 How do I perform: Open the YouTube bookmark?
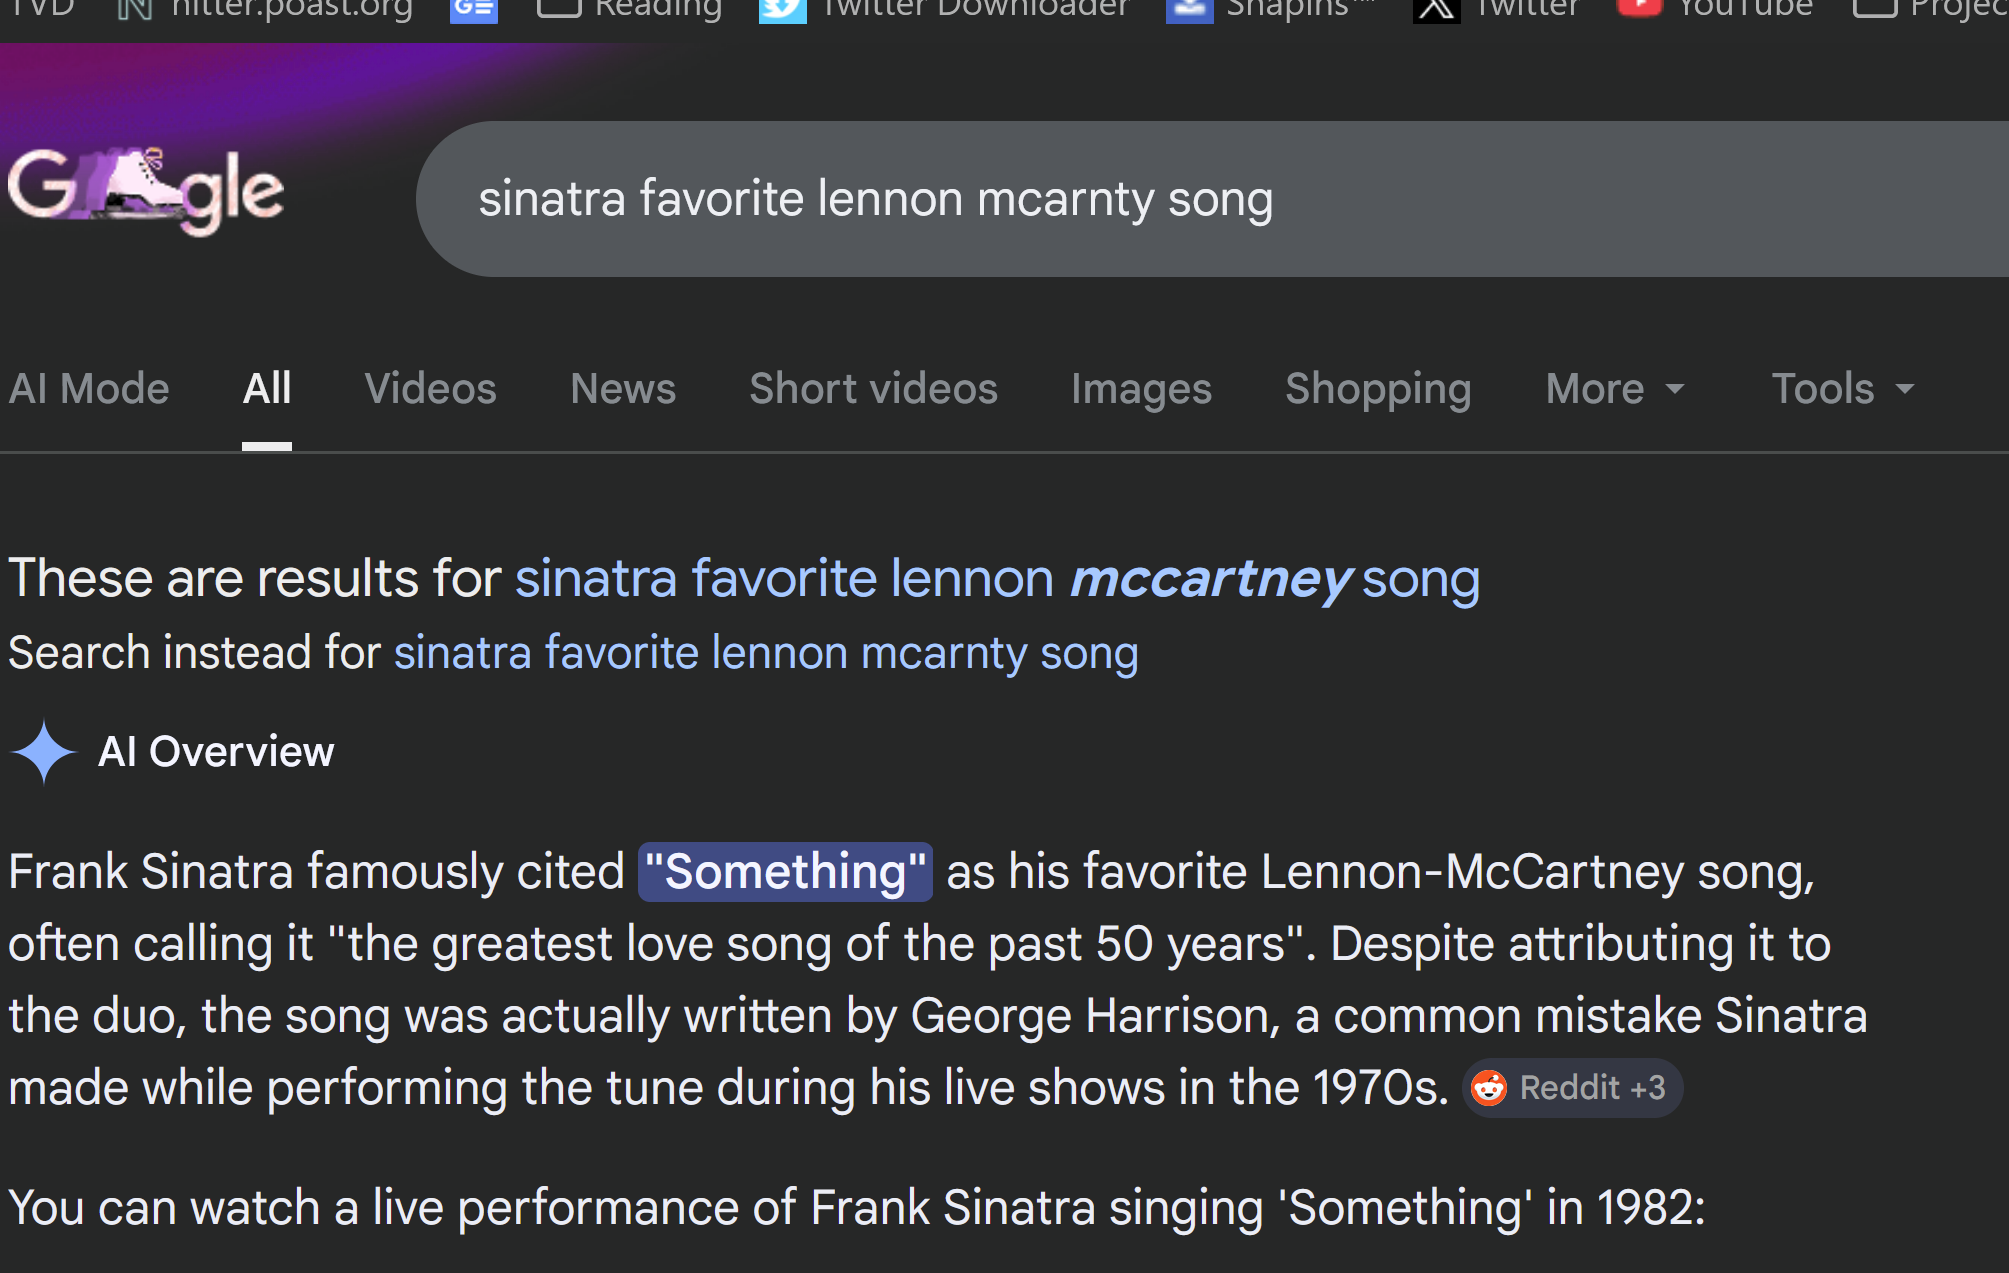[1715, 8]
